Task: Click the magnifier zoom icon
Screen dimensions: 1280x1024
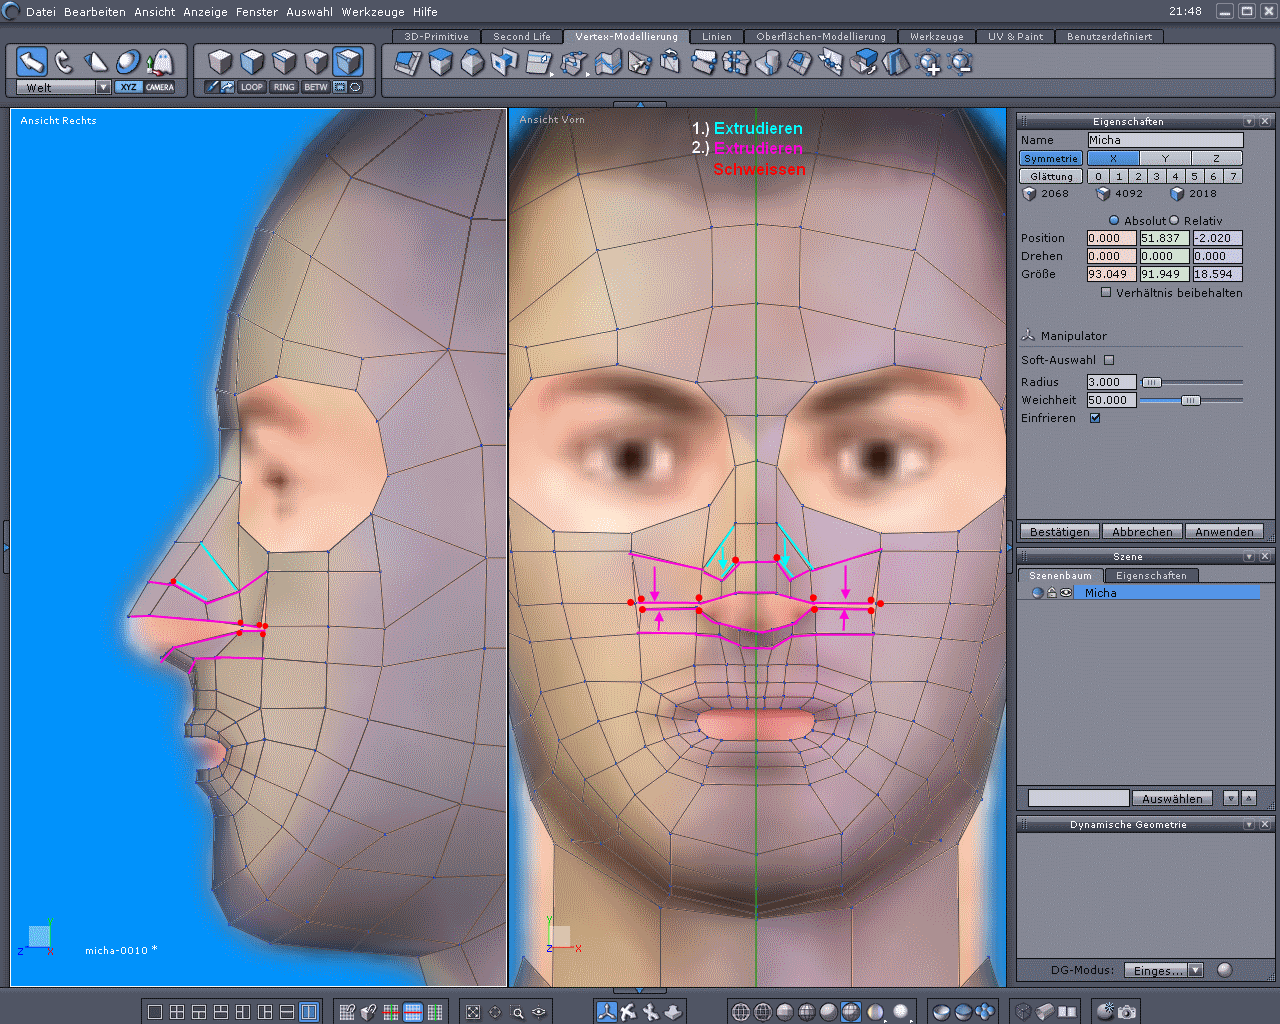Action: 517,1012
